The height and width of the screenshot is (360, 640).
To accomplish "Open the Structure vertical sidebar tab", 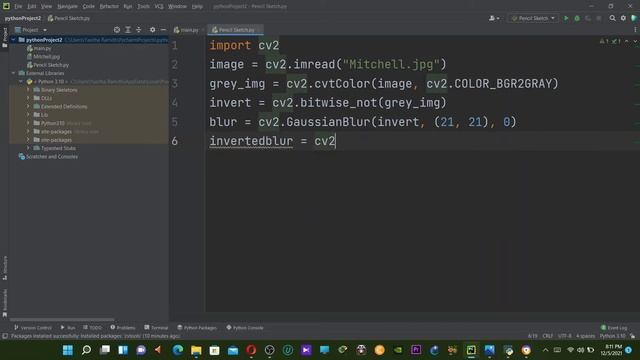I will (x=4, y=268).
